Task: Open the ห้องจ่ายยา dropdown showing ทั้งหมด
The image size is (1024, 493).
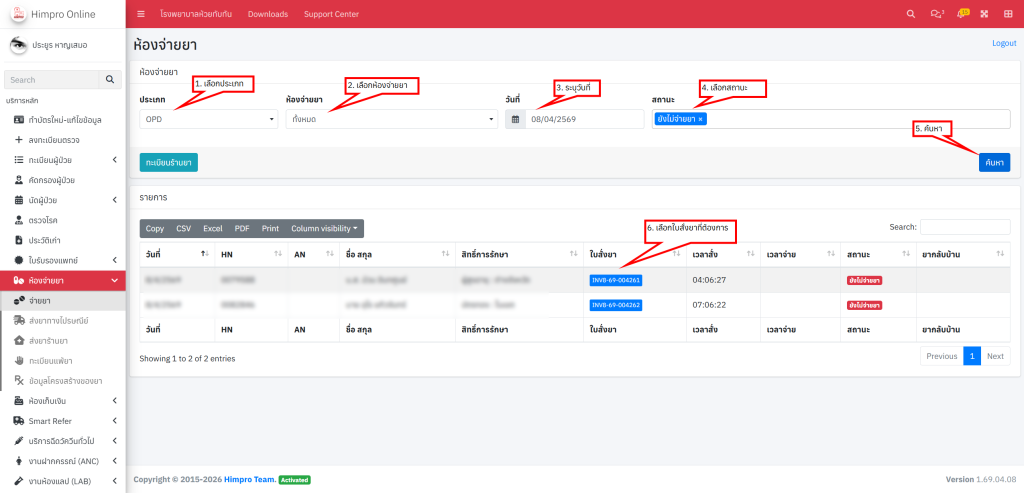Action: pos(391,119)
